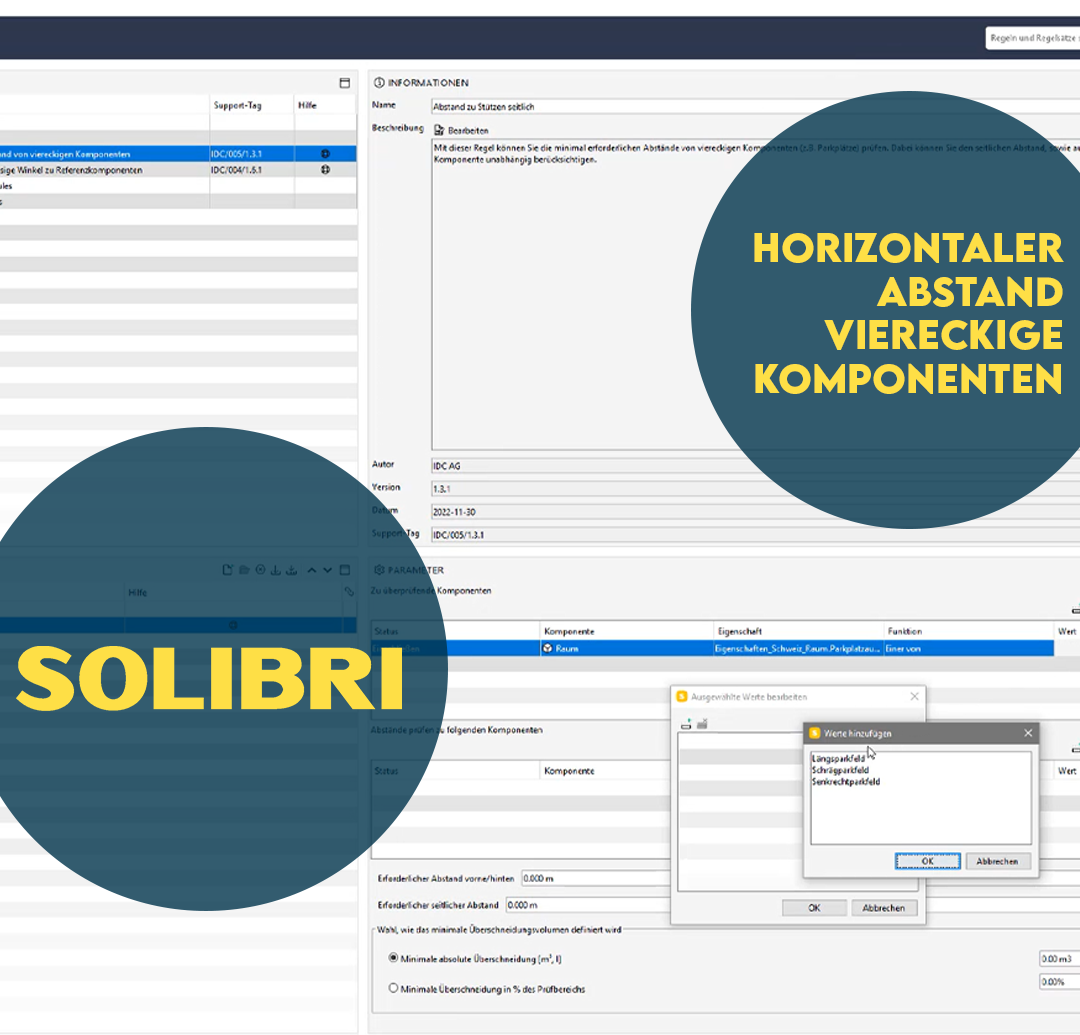The width and height of the screenshot is (1080, 1035).
Task: Click the Autor field containing IDC AG
Action: click(x=756, y=466)
